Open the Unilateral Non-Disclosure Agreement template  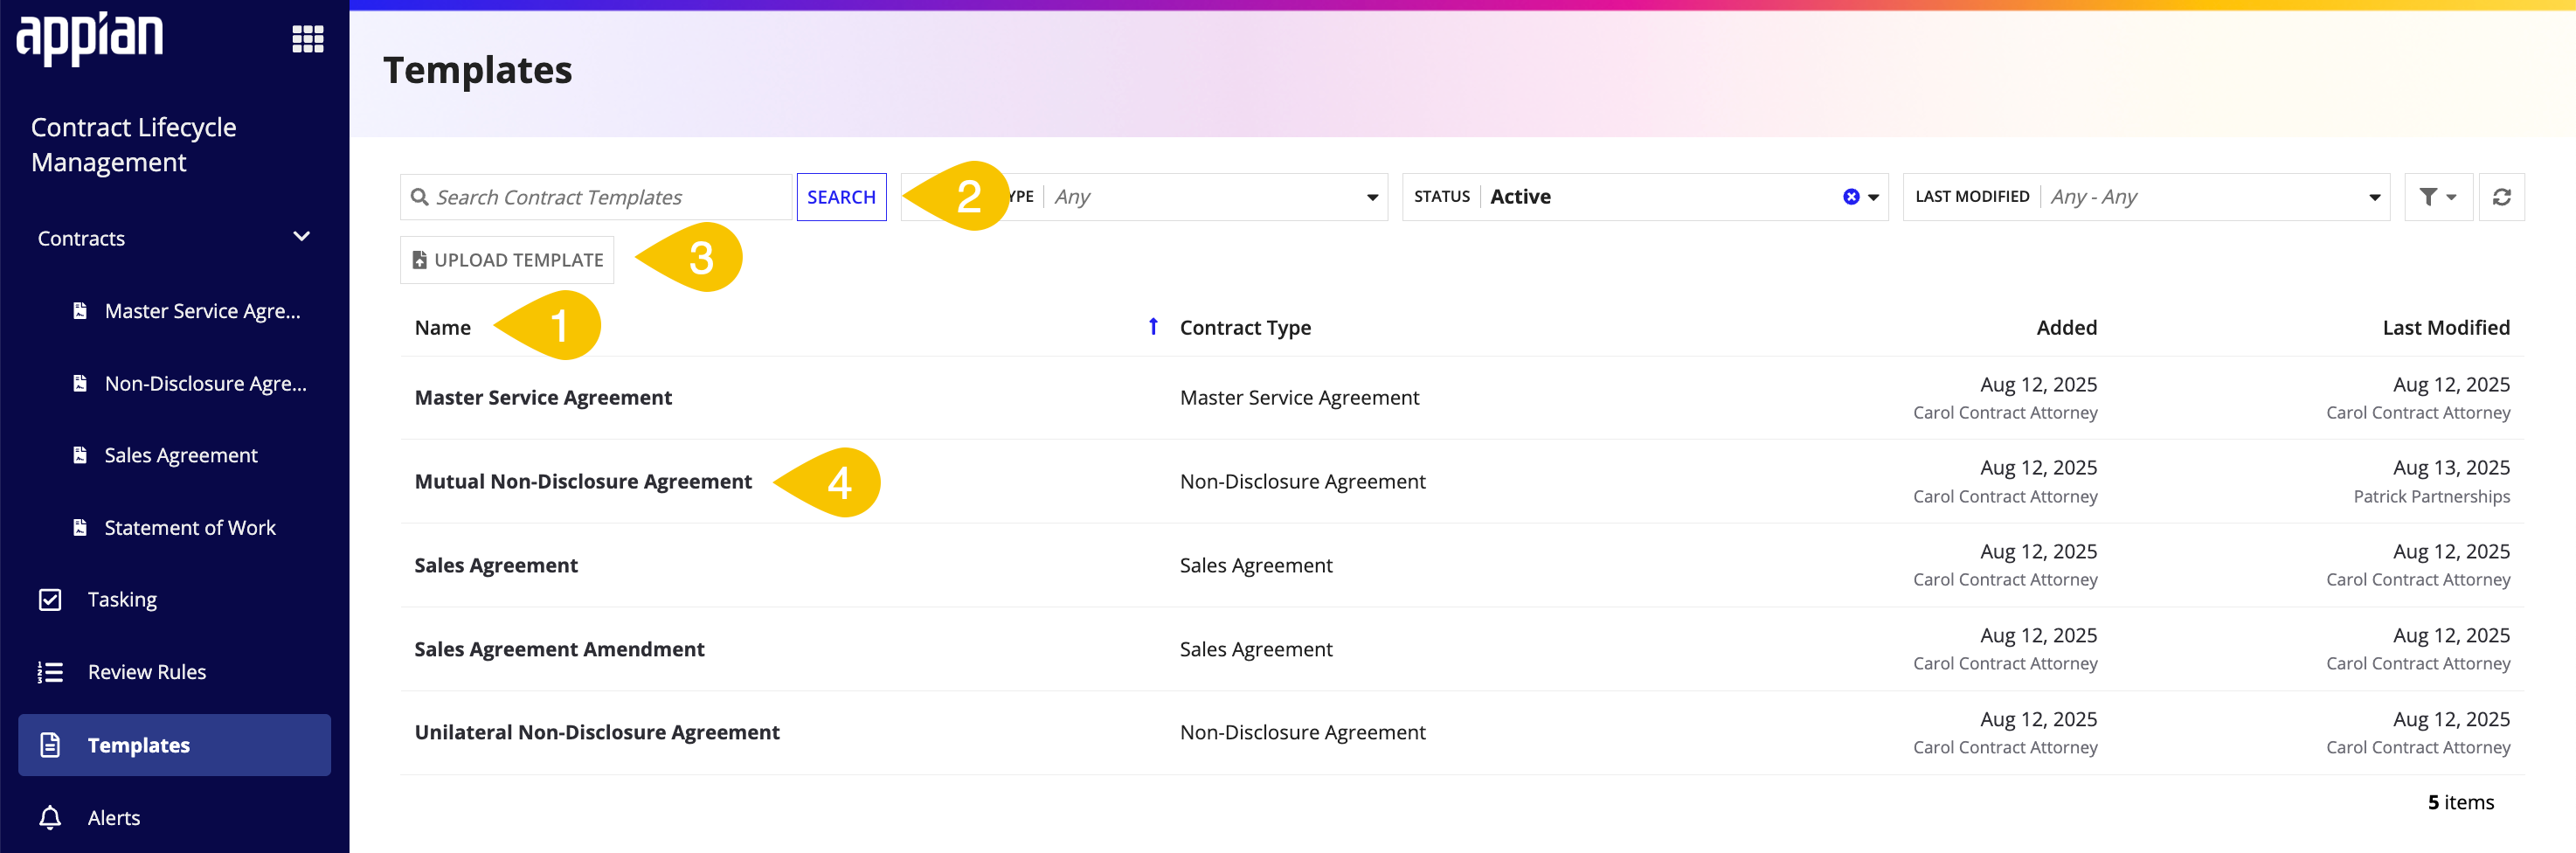pyautogui.click(x=597, y=732)
